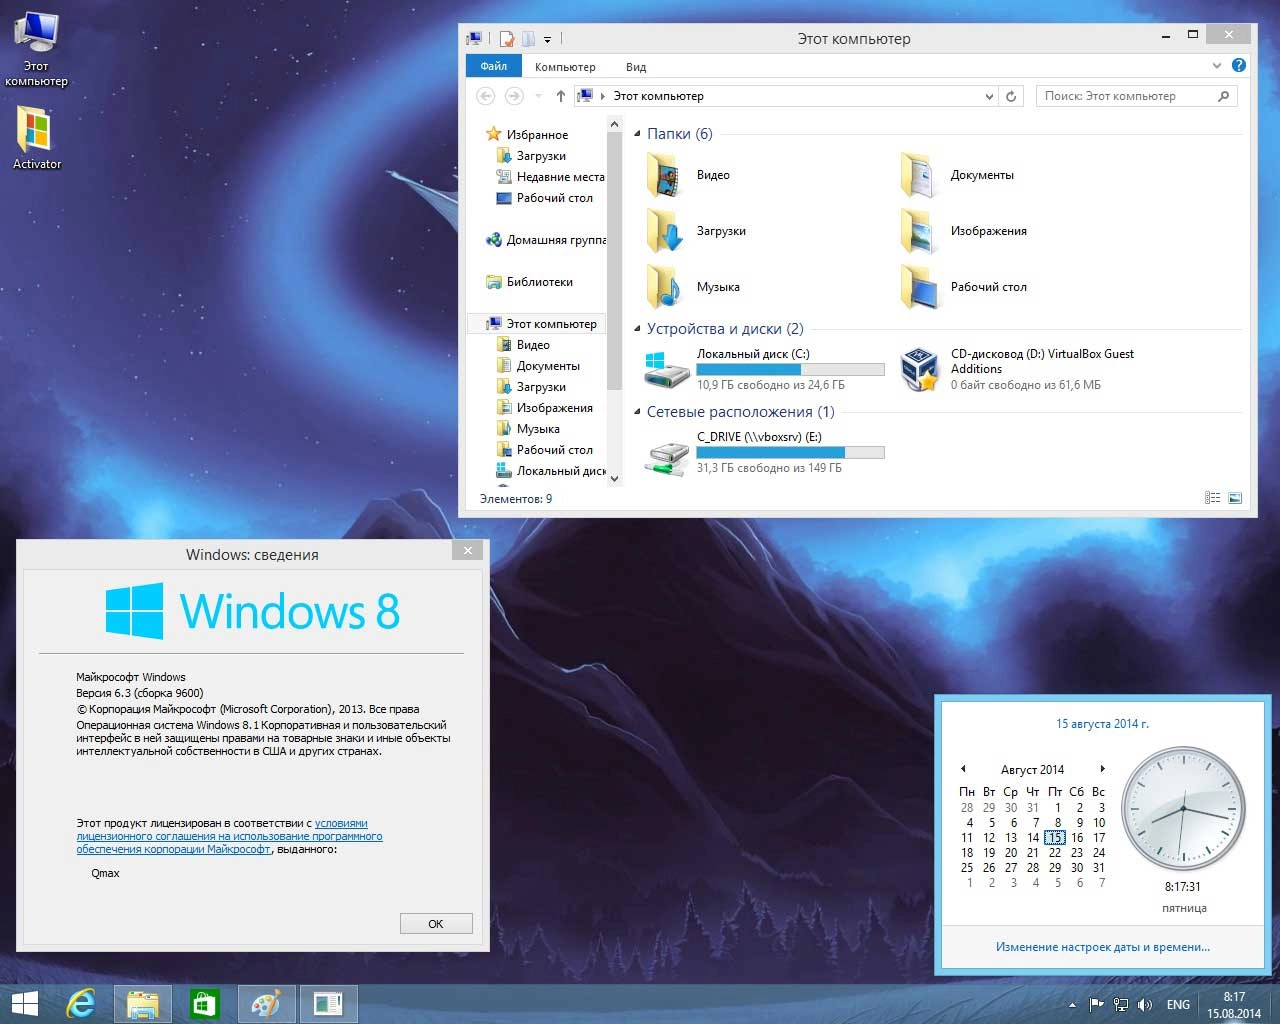Select Локальный диск in navigation tree
Image resolution: width=1280 pixels, height=1024 pixels.
pos(551,471)
